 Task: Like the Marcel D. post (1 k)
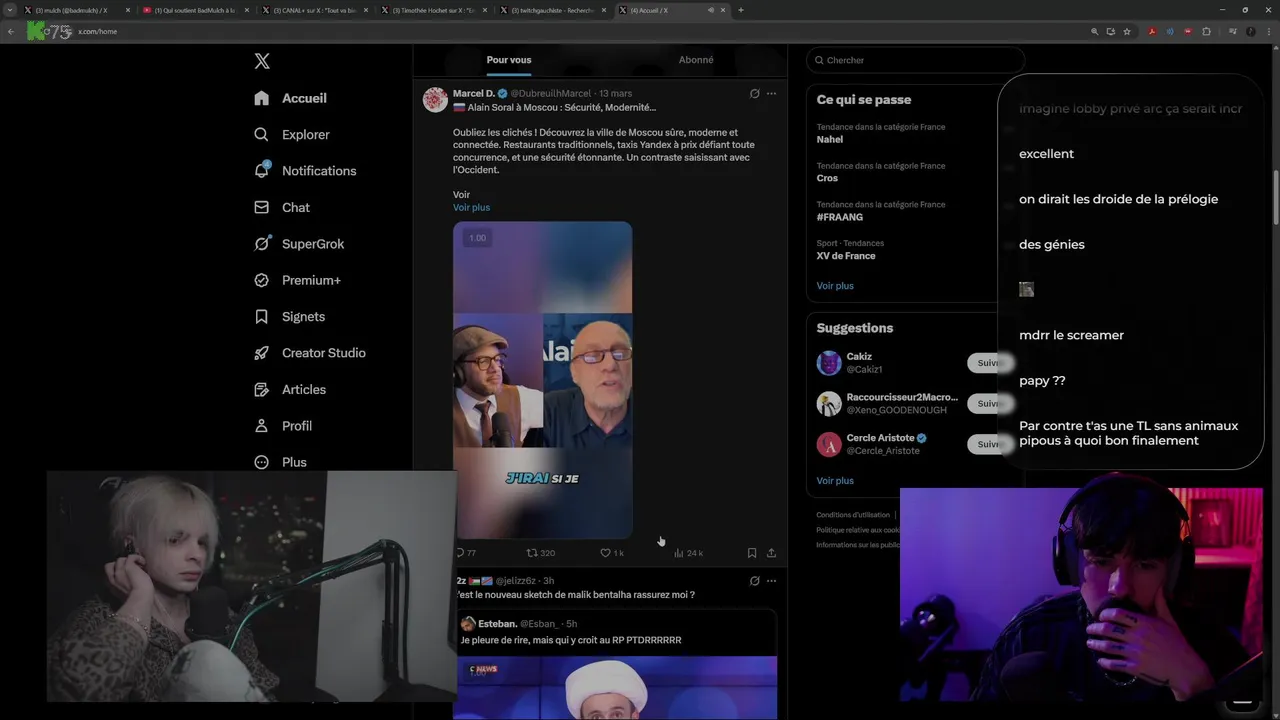pos(611,552)
